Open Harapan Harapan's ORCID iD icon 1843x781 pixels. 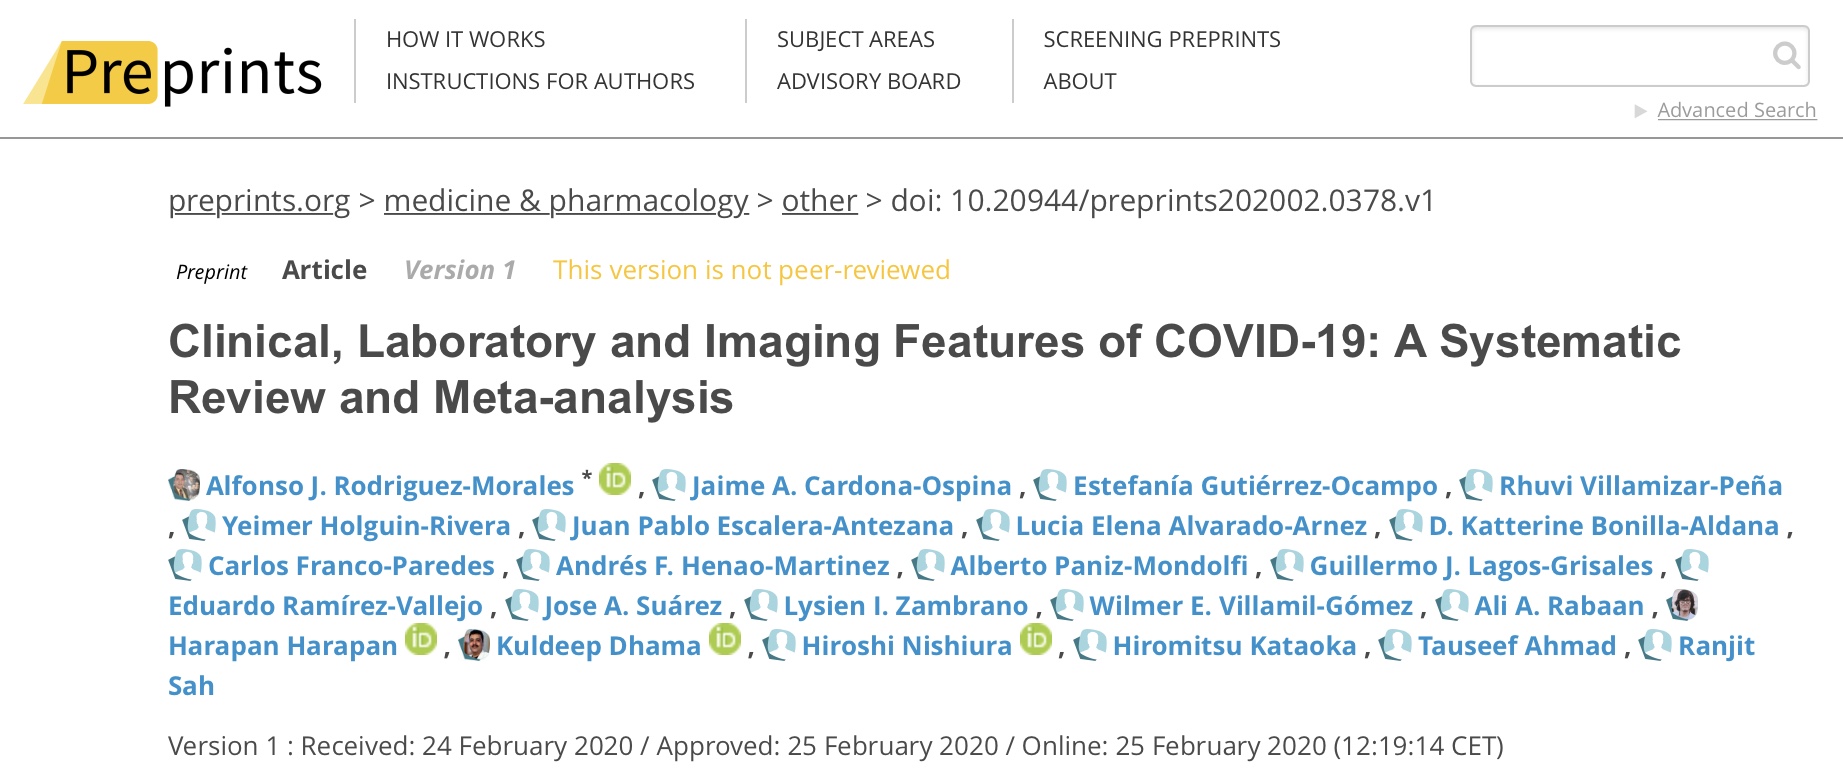click(x=421, y=639)
